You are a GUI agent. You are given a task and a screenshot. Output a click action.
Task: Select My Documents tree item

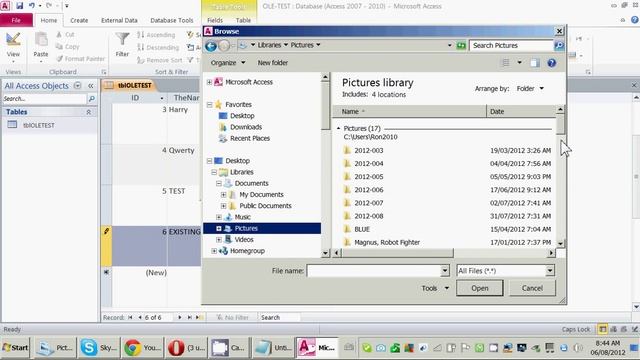pyautogui.click(x=261, y=195)
